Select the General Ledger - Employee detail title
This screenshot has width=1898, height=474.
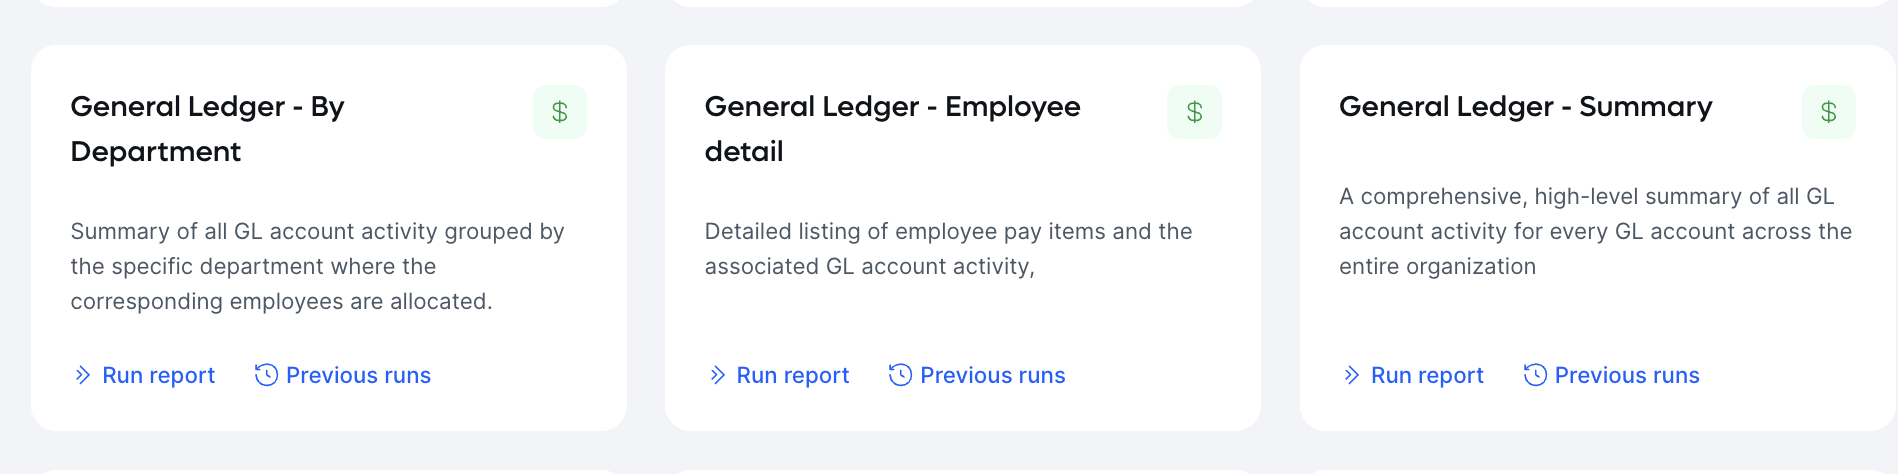[x=892, y=129]
